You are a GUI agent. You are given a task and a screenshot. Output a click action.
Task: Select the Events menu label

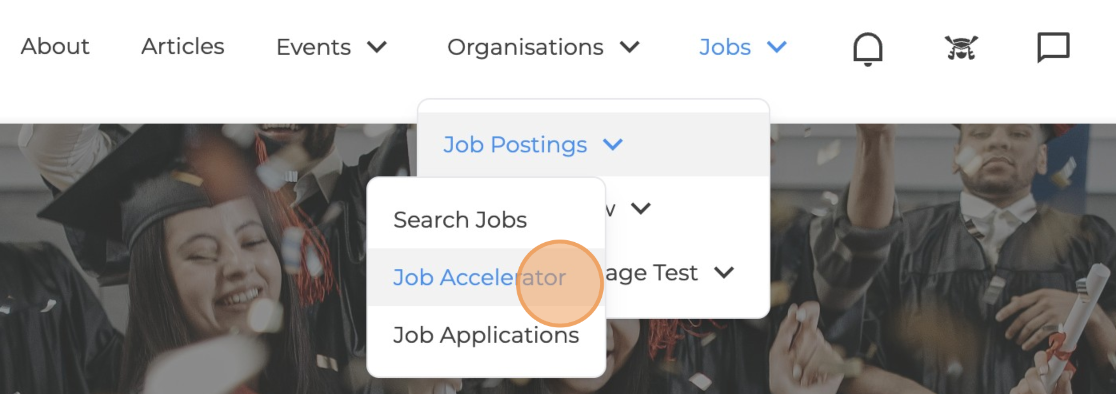pyautogui.click(x=313, y=47)
